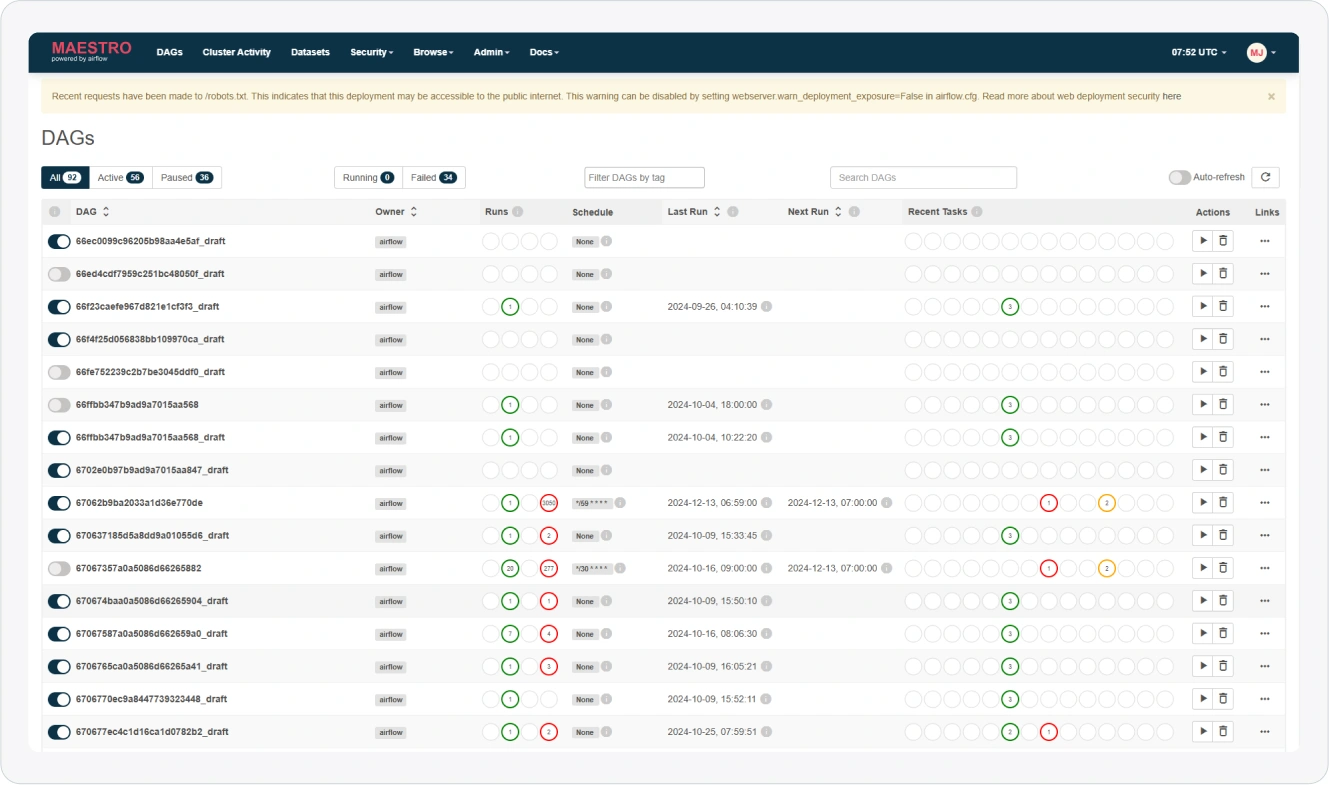Screen dimensions: 1329x785
Task: Filter by Running 0 DAGs
Action: click(368, 177)
